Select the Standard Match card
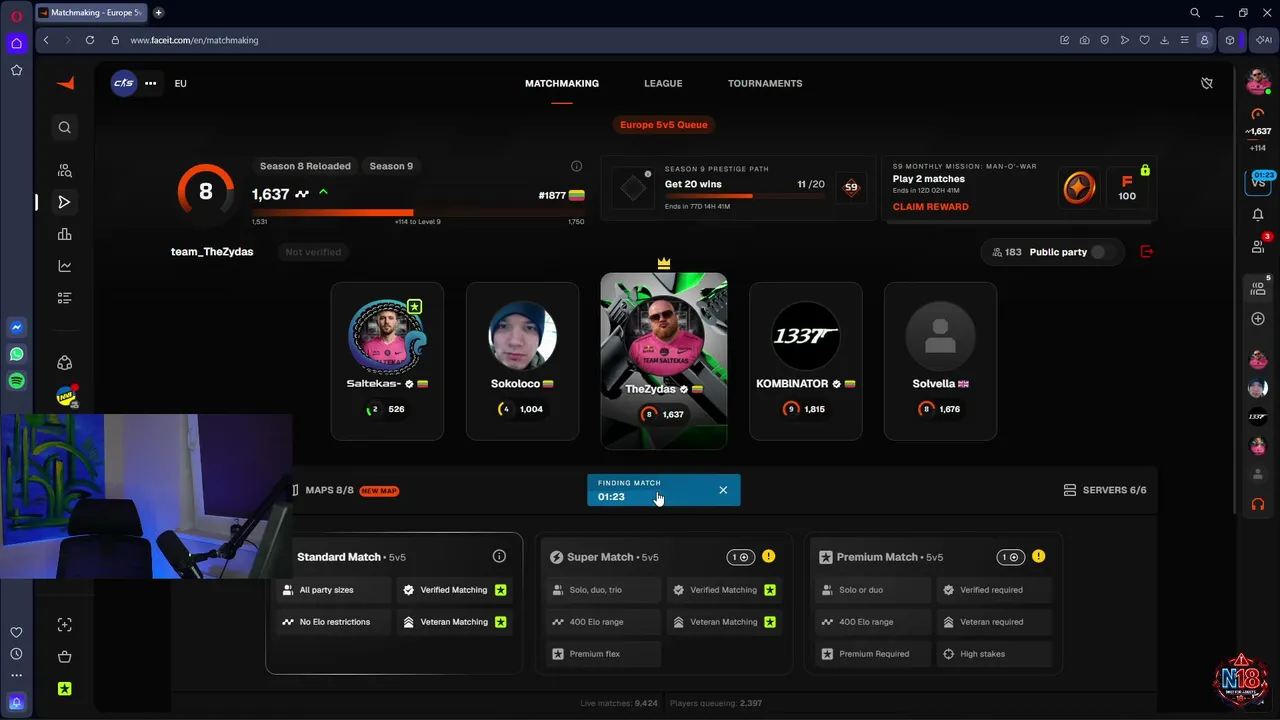Viewport: 1280px width, 720px height. (394, 603)
